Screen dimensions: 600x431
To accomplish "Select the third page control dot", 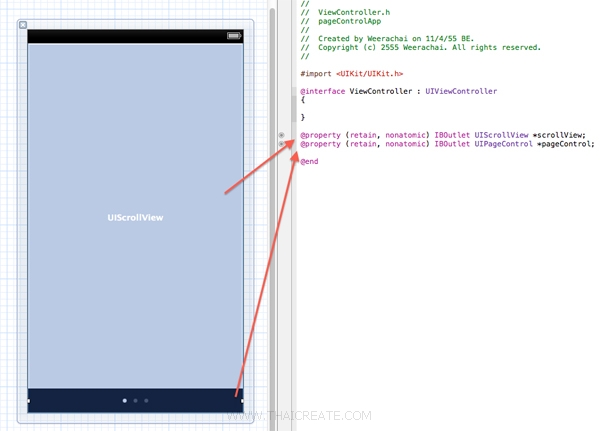I will (x=146, y=400).
